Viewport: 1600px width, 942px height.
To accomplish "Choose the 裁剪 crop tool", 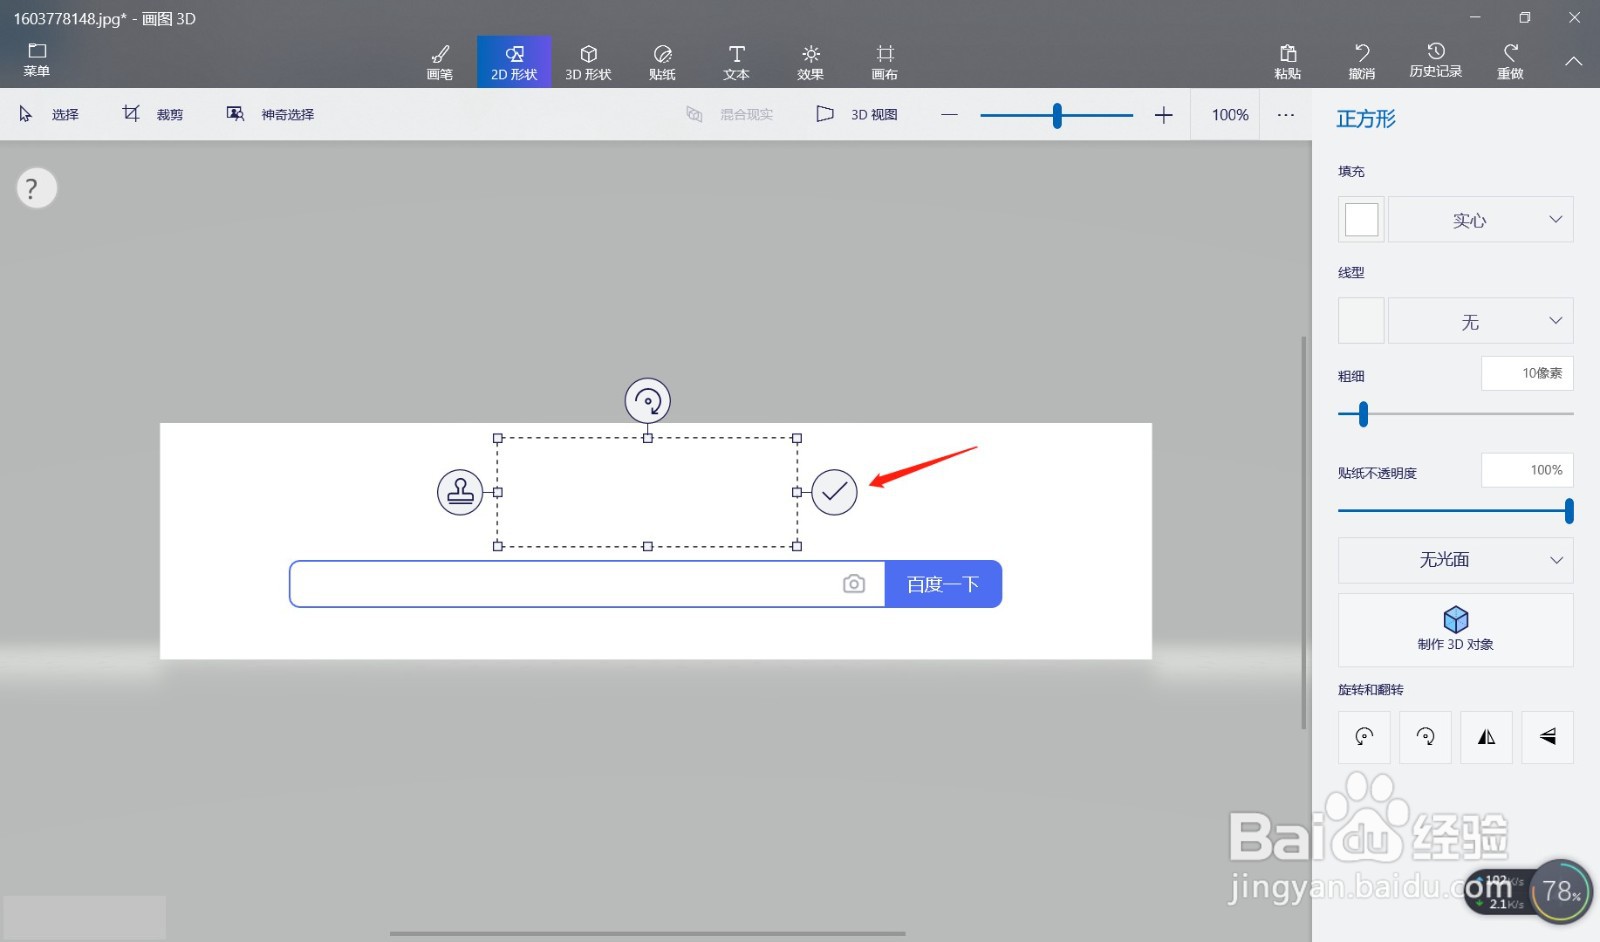I will pyautogui.click(x=153, y=114).
